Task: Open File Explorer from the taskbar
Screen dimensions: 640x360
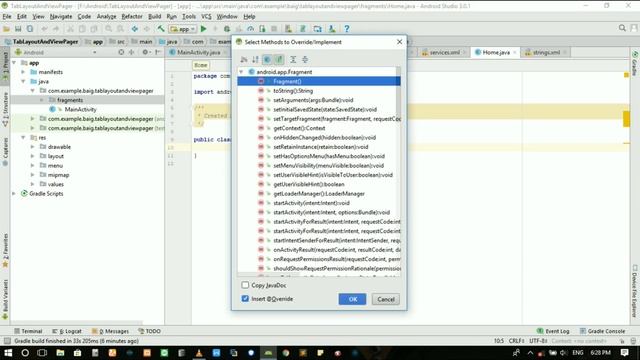Action: (60, 353)
